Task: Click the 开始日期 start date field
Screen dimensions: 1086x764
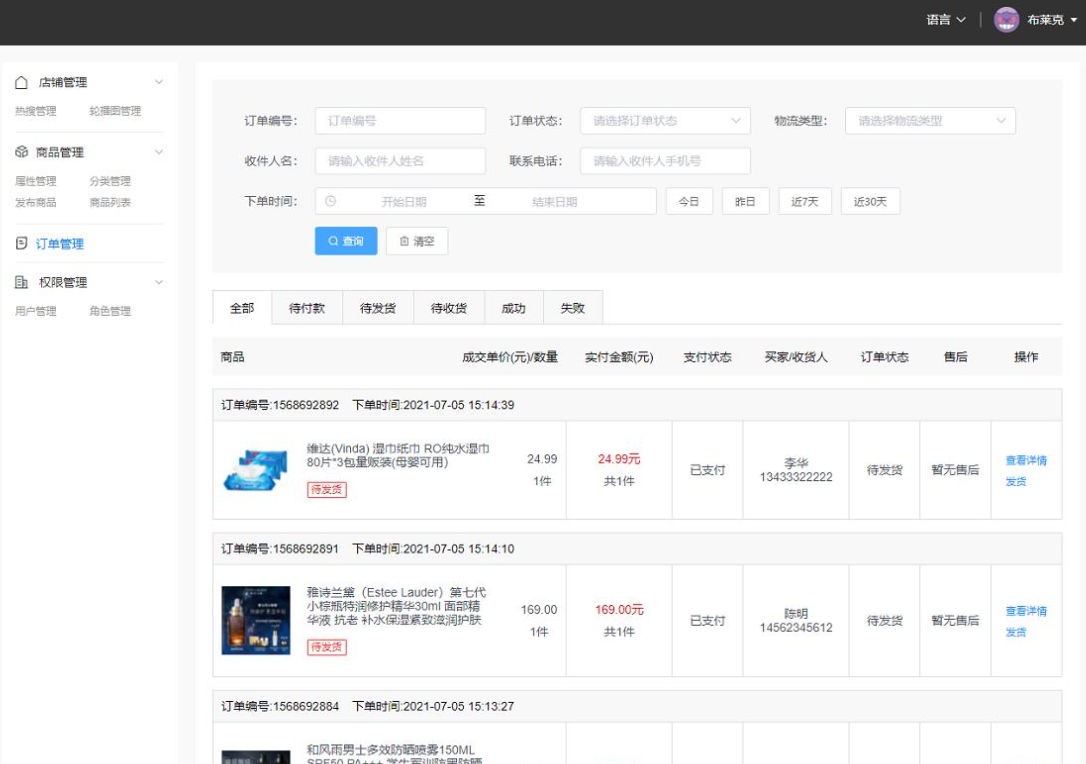Action: 404,202
